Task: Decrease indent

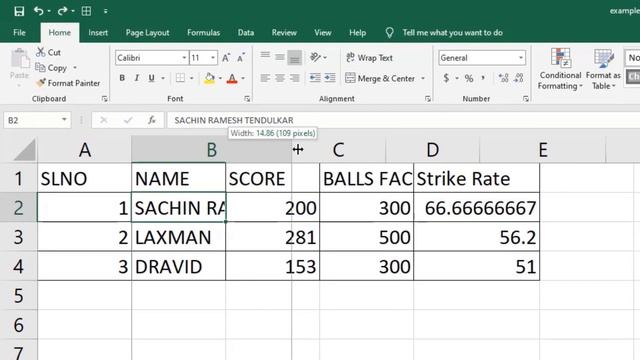Action: 315,78
